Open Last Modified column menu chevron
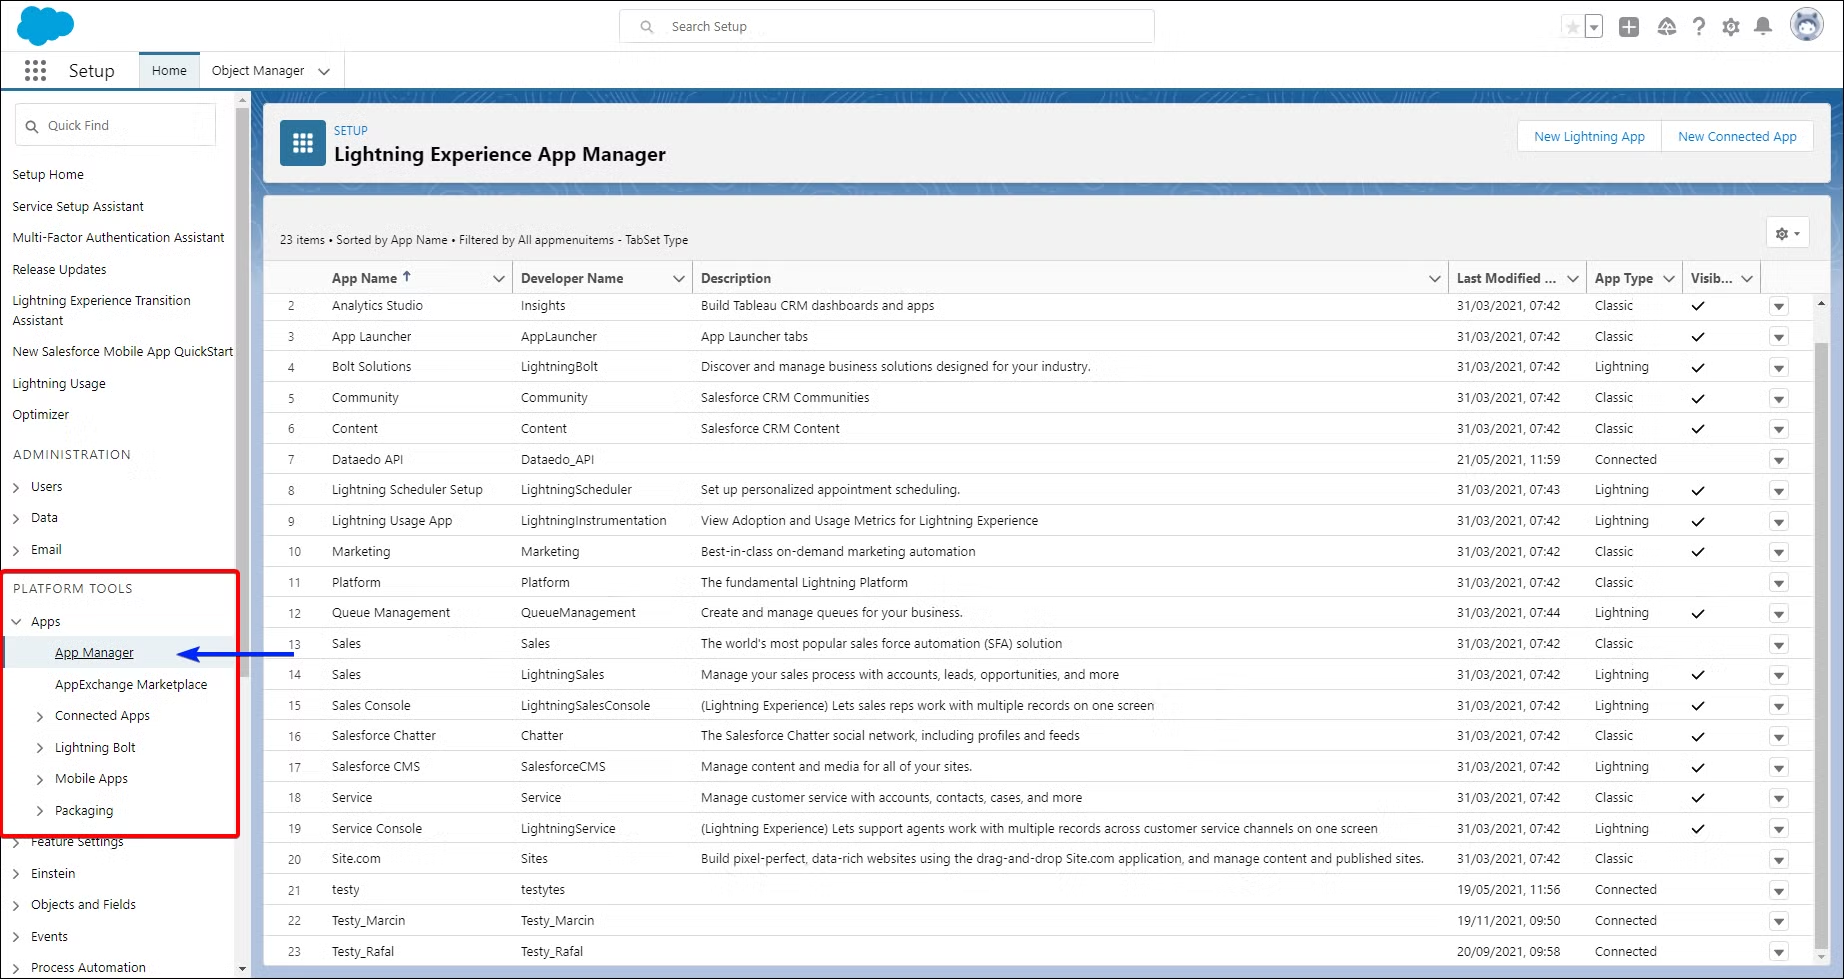The height and width of the screenshot is (979, 1844). pyautogui.click(x=1573, y=279)
